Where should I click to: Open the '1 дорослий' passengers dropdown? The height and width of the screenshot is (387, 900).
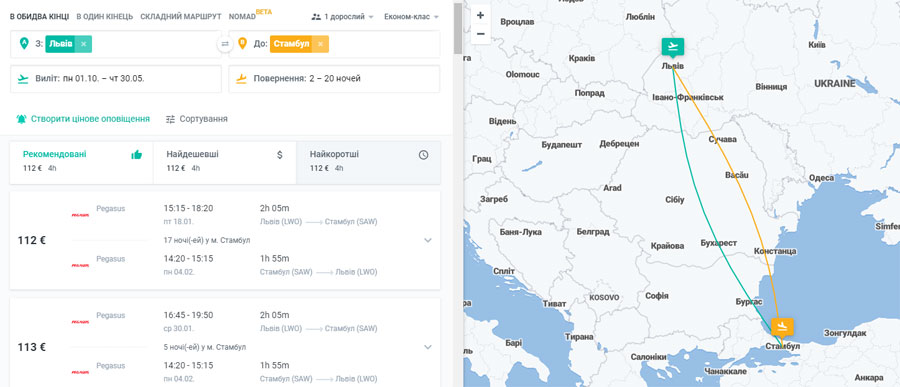click(x=343, y=17)
